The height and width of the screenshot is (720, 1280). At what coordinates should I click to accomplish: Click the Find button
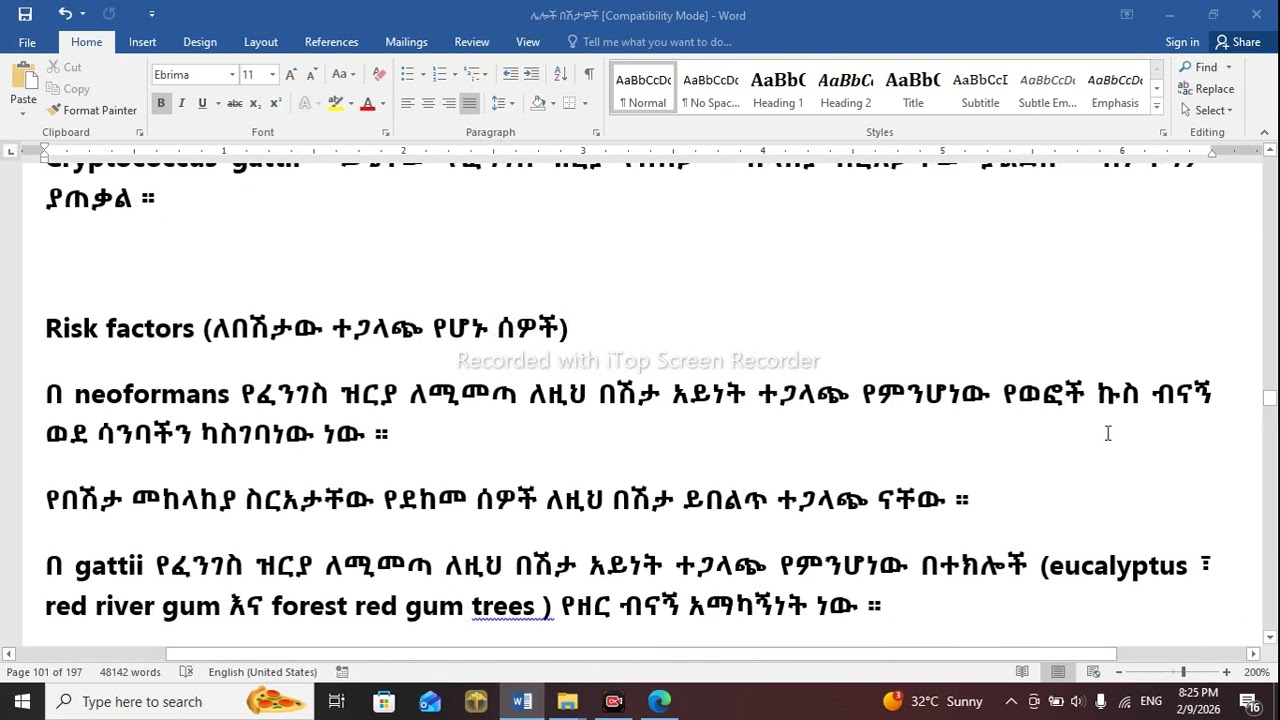point(1198,67)
